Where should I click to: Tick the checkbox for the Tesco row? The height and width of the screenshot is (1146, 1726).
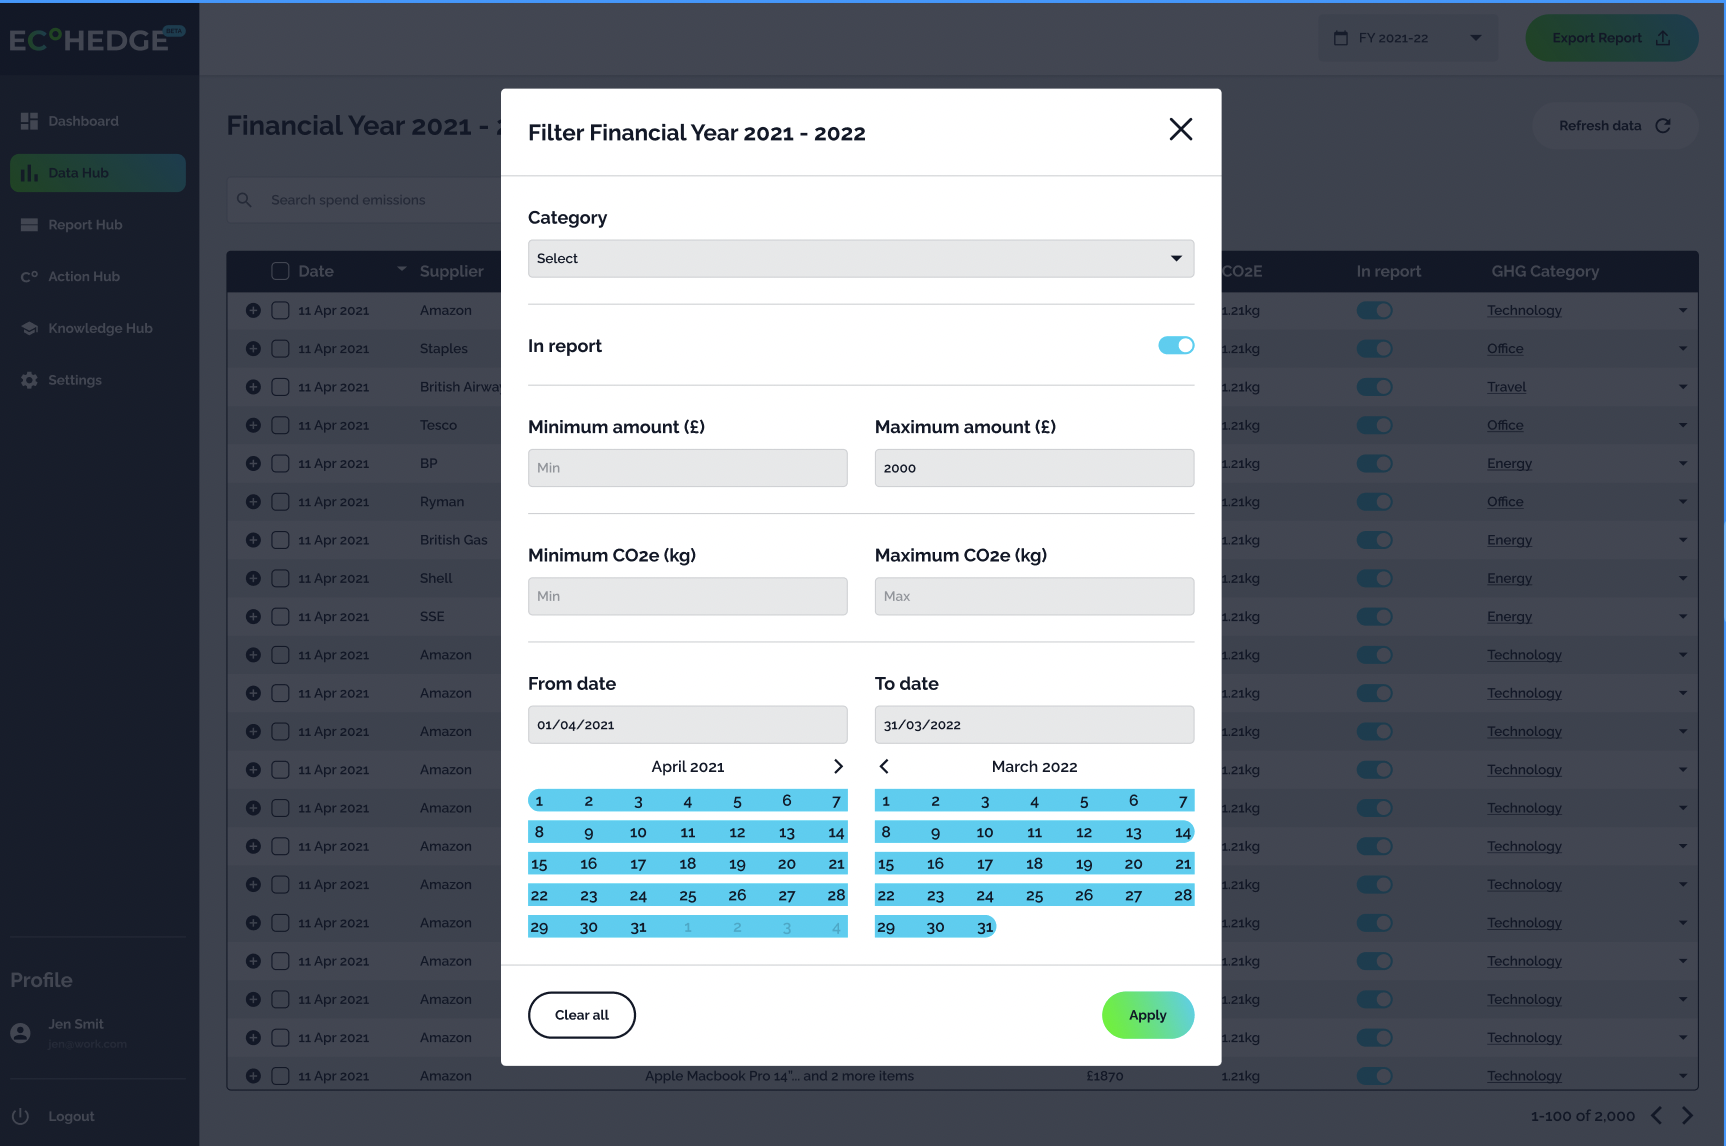pyautogui.click(x=280, y=425)
